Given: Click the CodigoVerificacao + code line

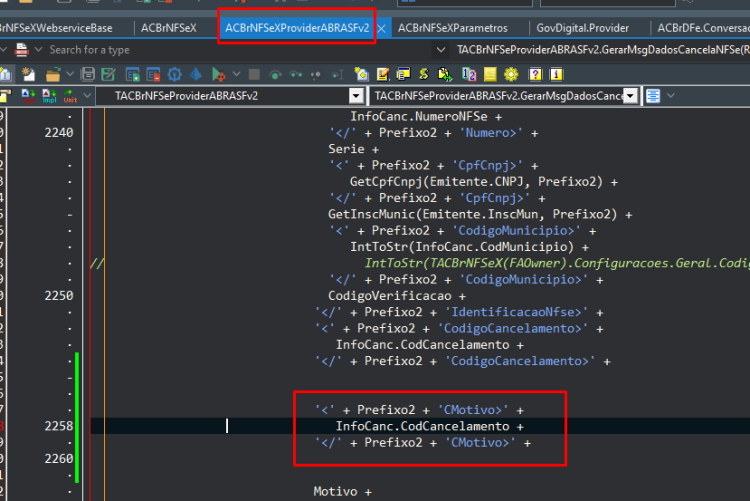Looking at the screenshot, I should click(397, 296).
